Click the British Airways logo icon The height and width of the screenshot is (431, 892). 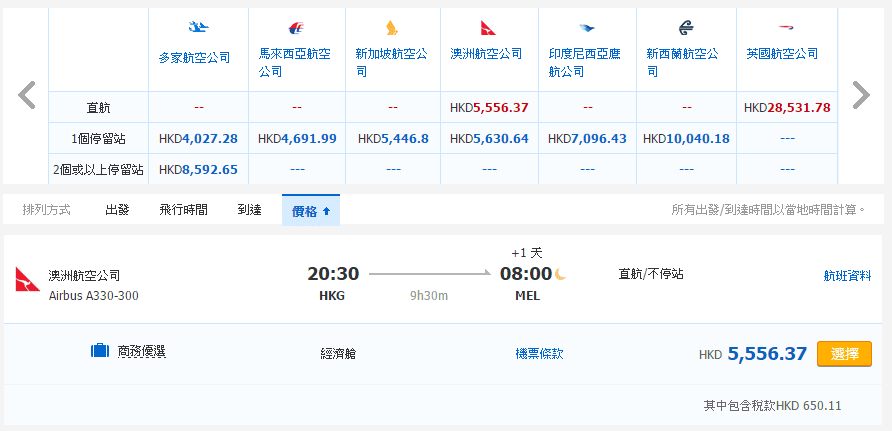782,28
